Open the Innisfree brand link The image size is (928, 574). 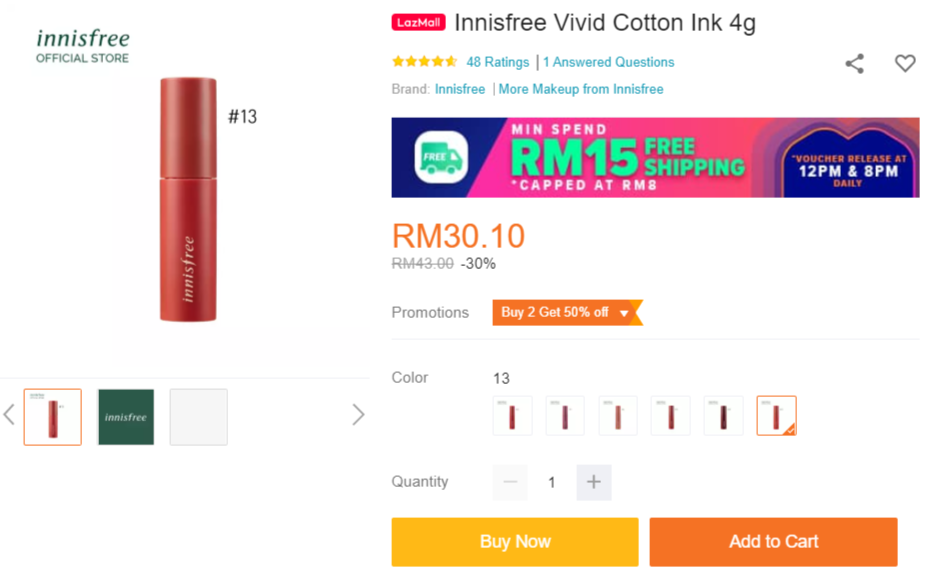[x=460, y=89]
